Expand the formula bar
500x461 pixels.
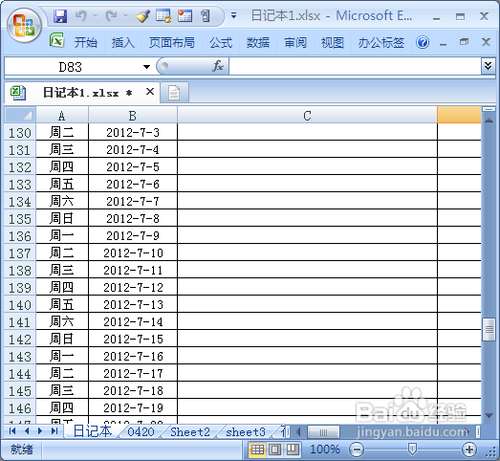tap(488, 66)
